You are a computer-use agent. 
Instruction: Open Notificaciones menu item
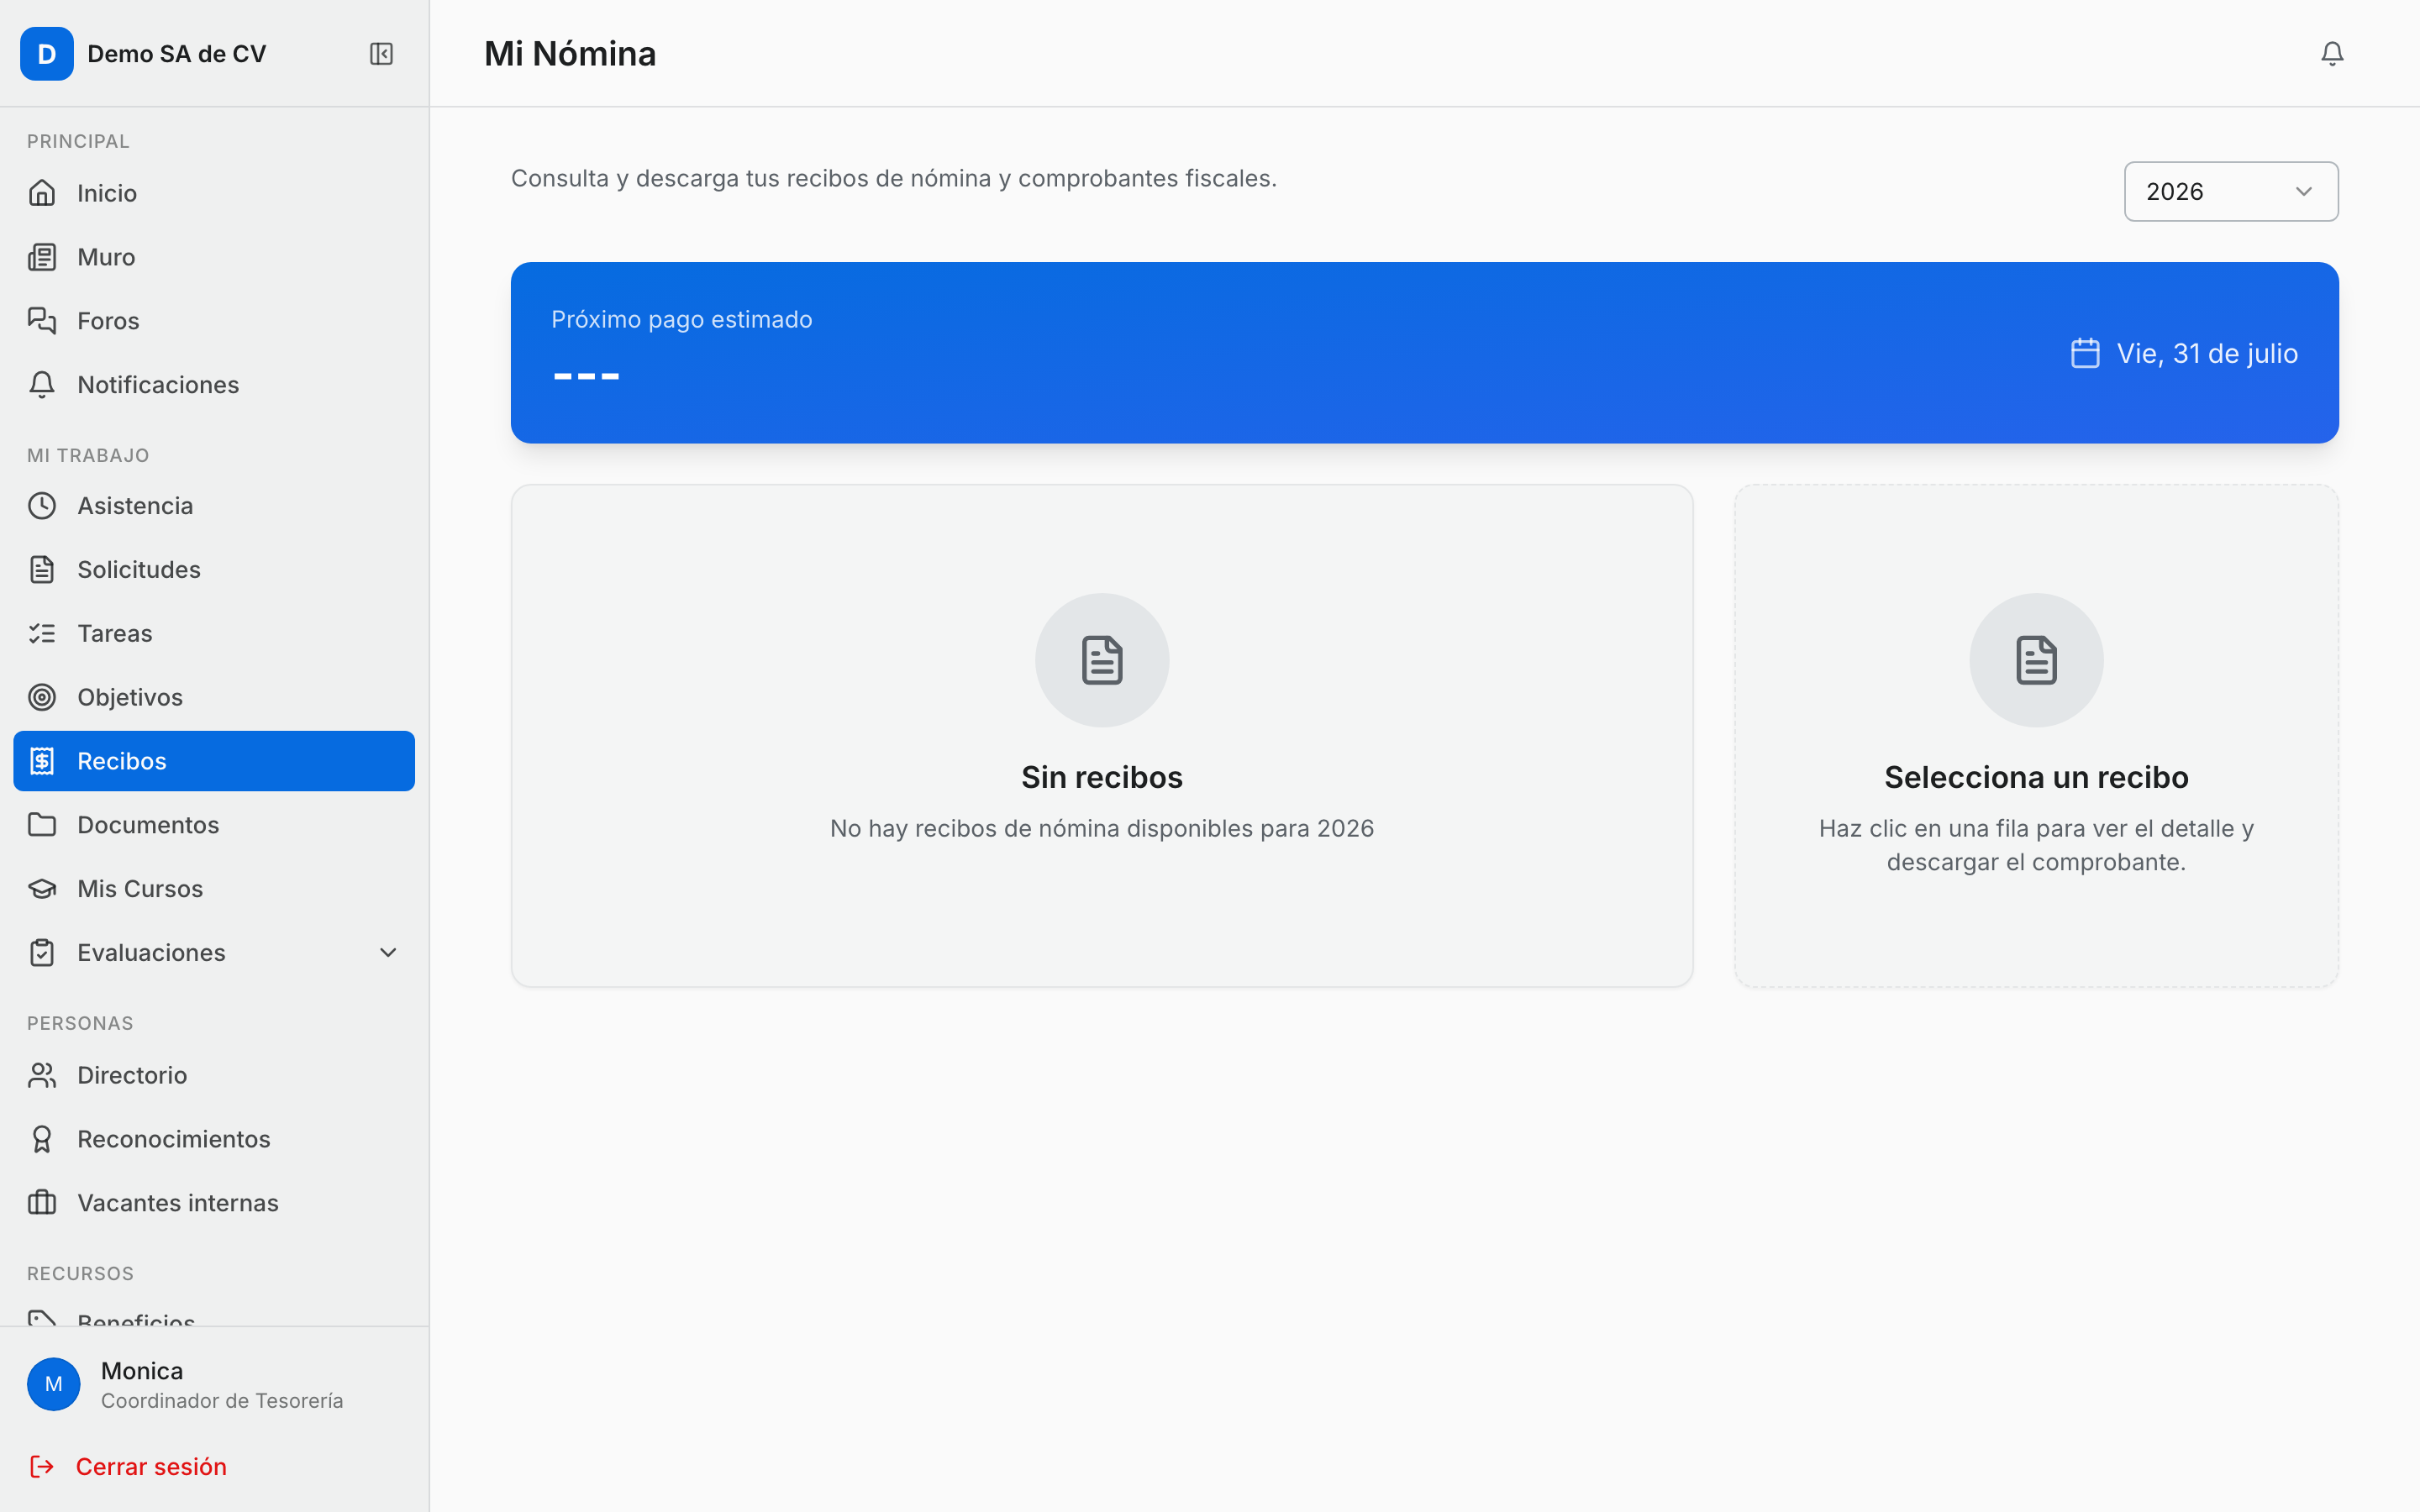[x=214, y=385]
